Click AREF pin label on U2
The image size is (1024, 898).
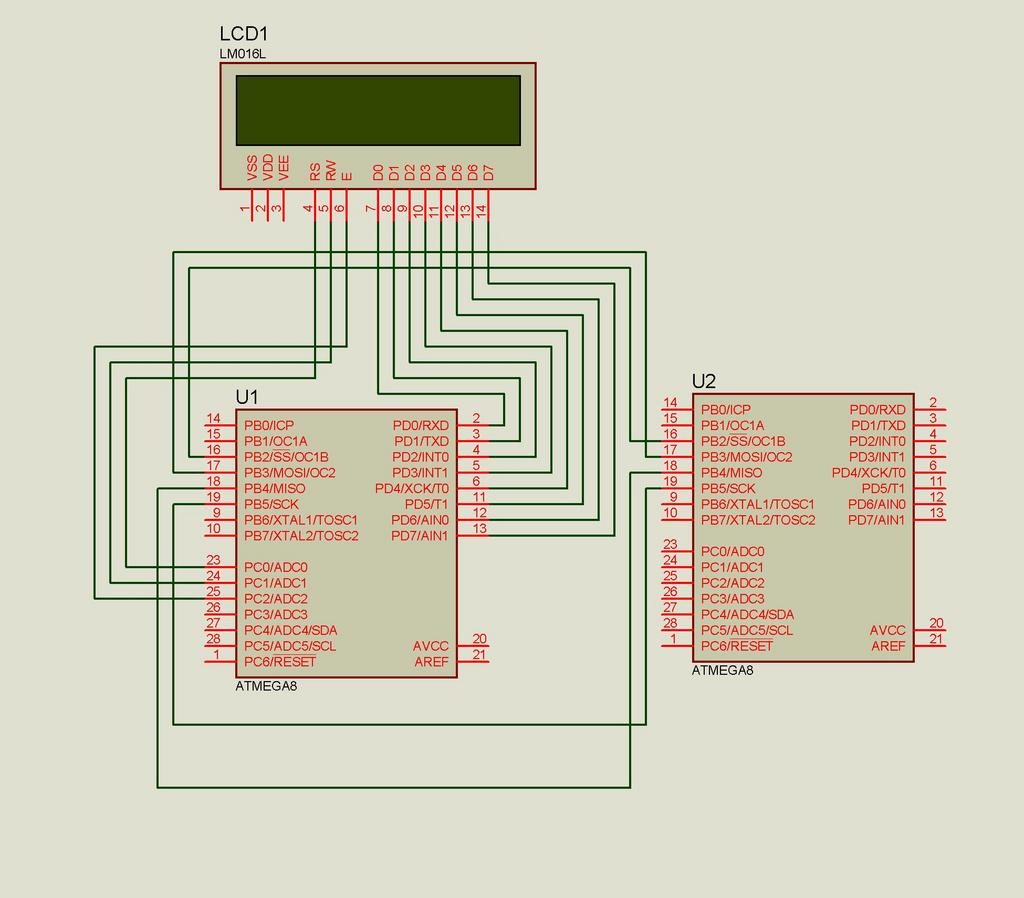click(x=888, y=646)
